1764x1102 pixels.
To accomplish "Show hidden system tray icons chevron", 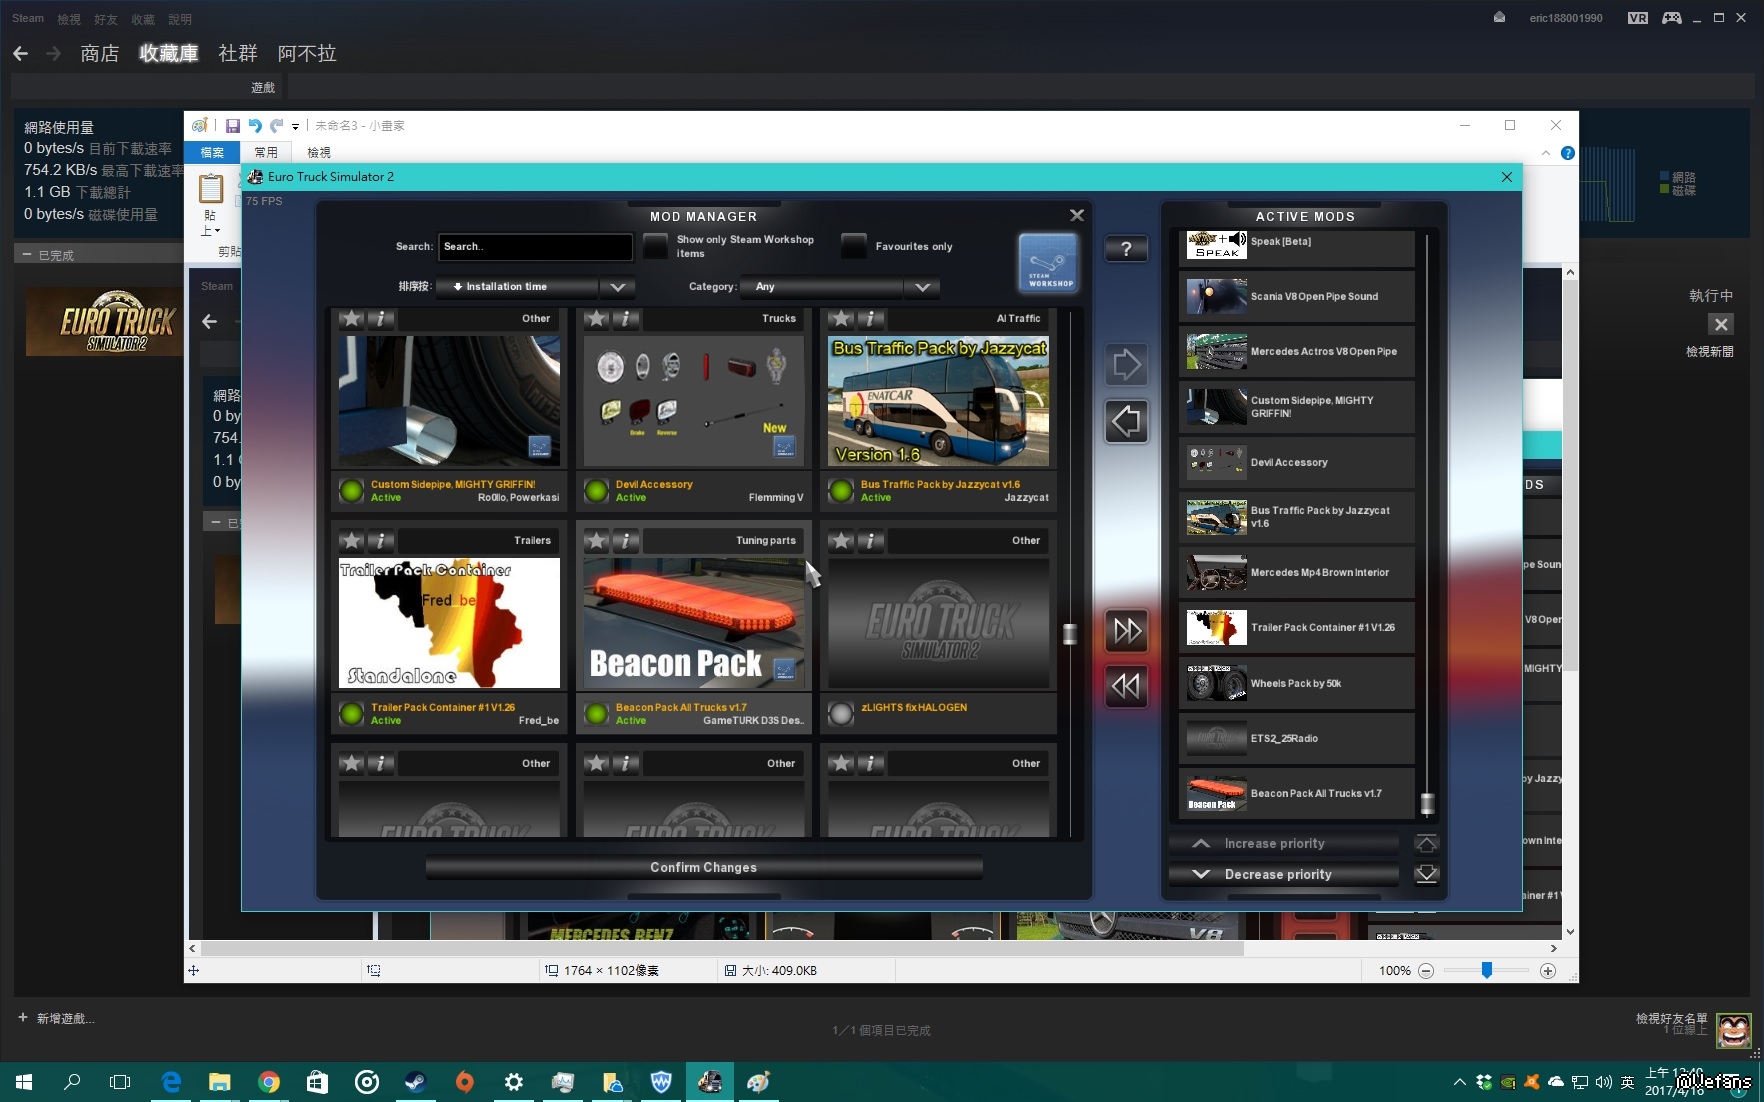I will pos(1460,1082).
